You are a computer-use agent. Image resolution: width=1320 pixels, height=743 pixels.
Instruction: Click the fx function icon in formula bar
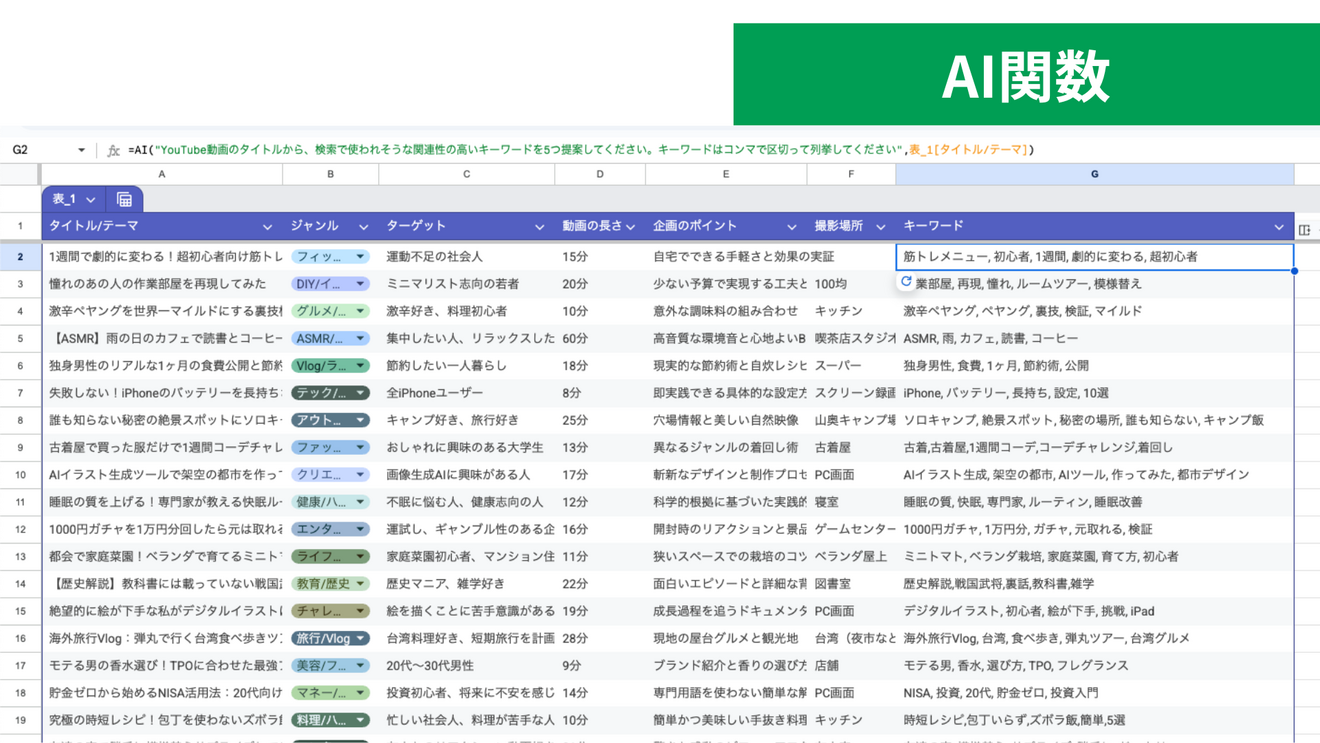pyautogui.click(x=113, y=150)
